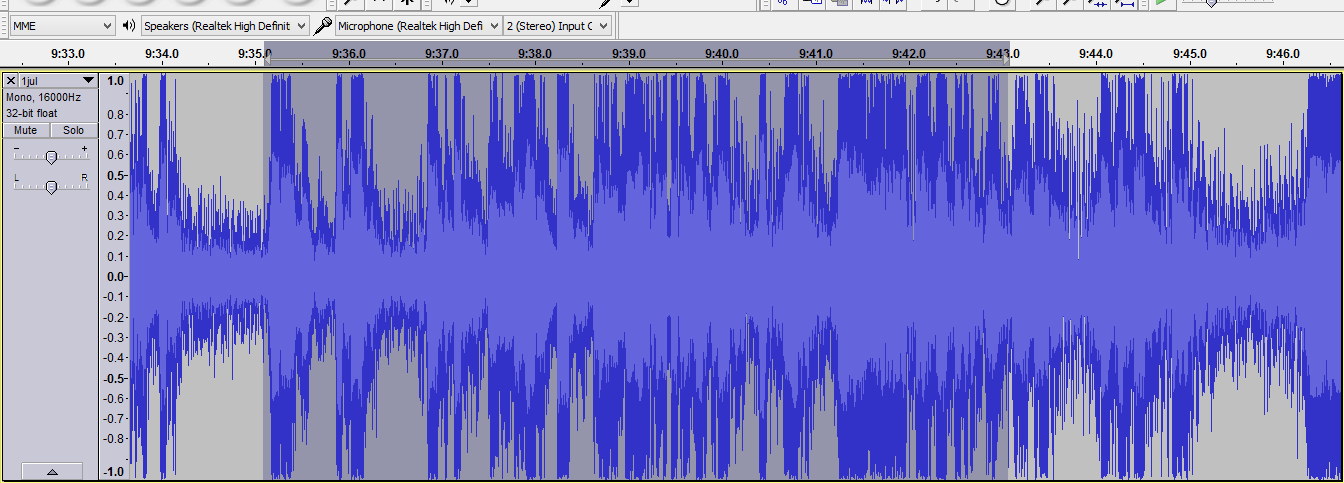1344x483 pixels.
Task: Click the -0.5 value on vertical scale
Action: pyautogui.click(x=114, y=378)
